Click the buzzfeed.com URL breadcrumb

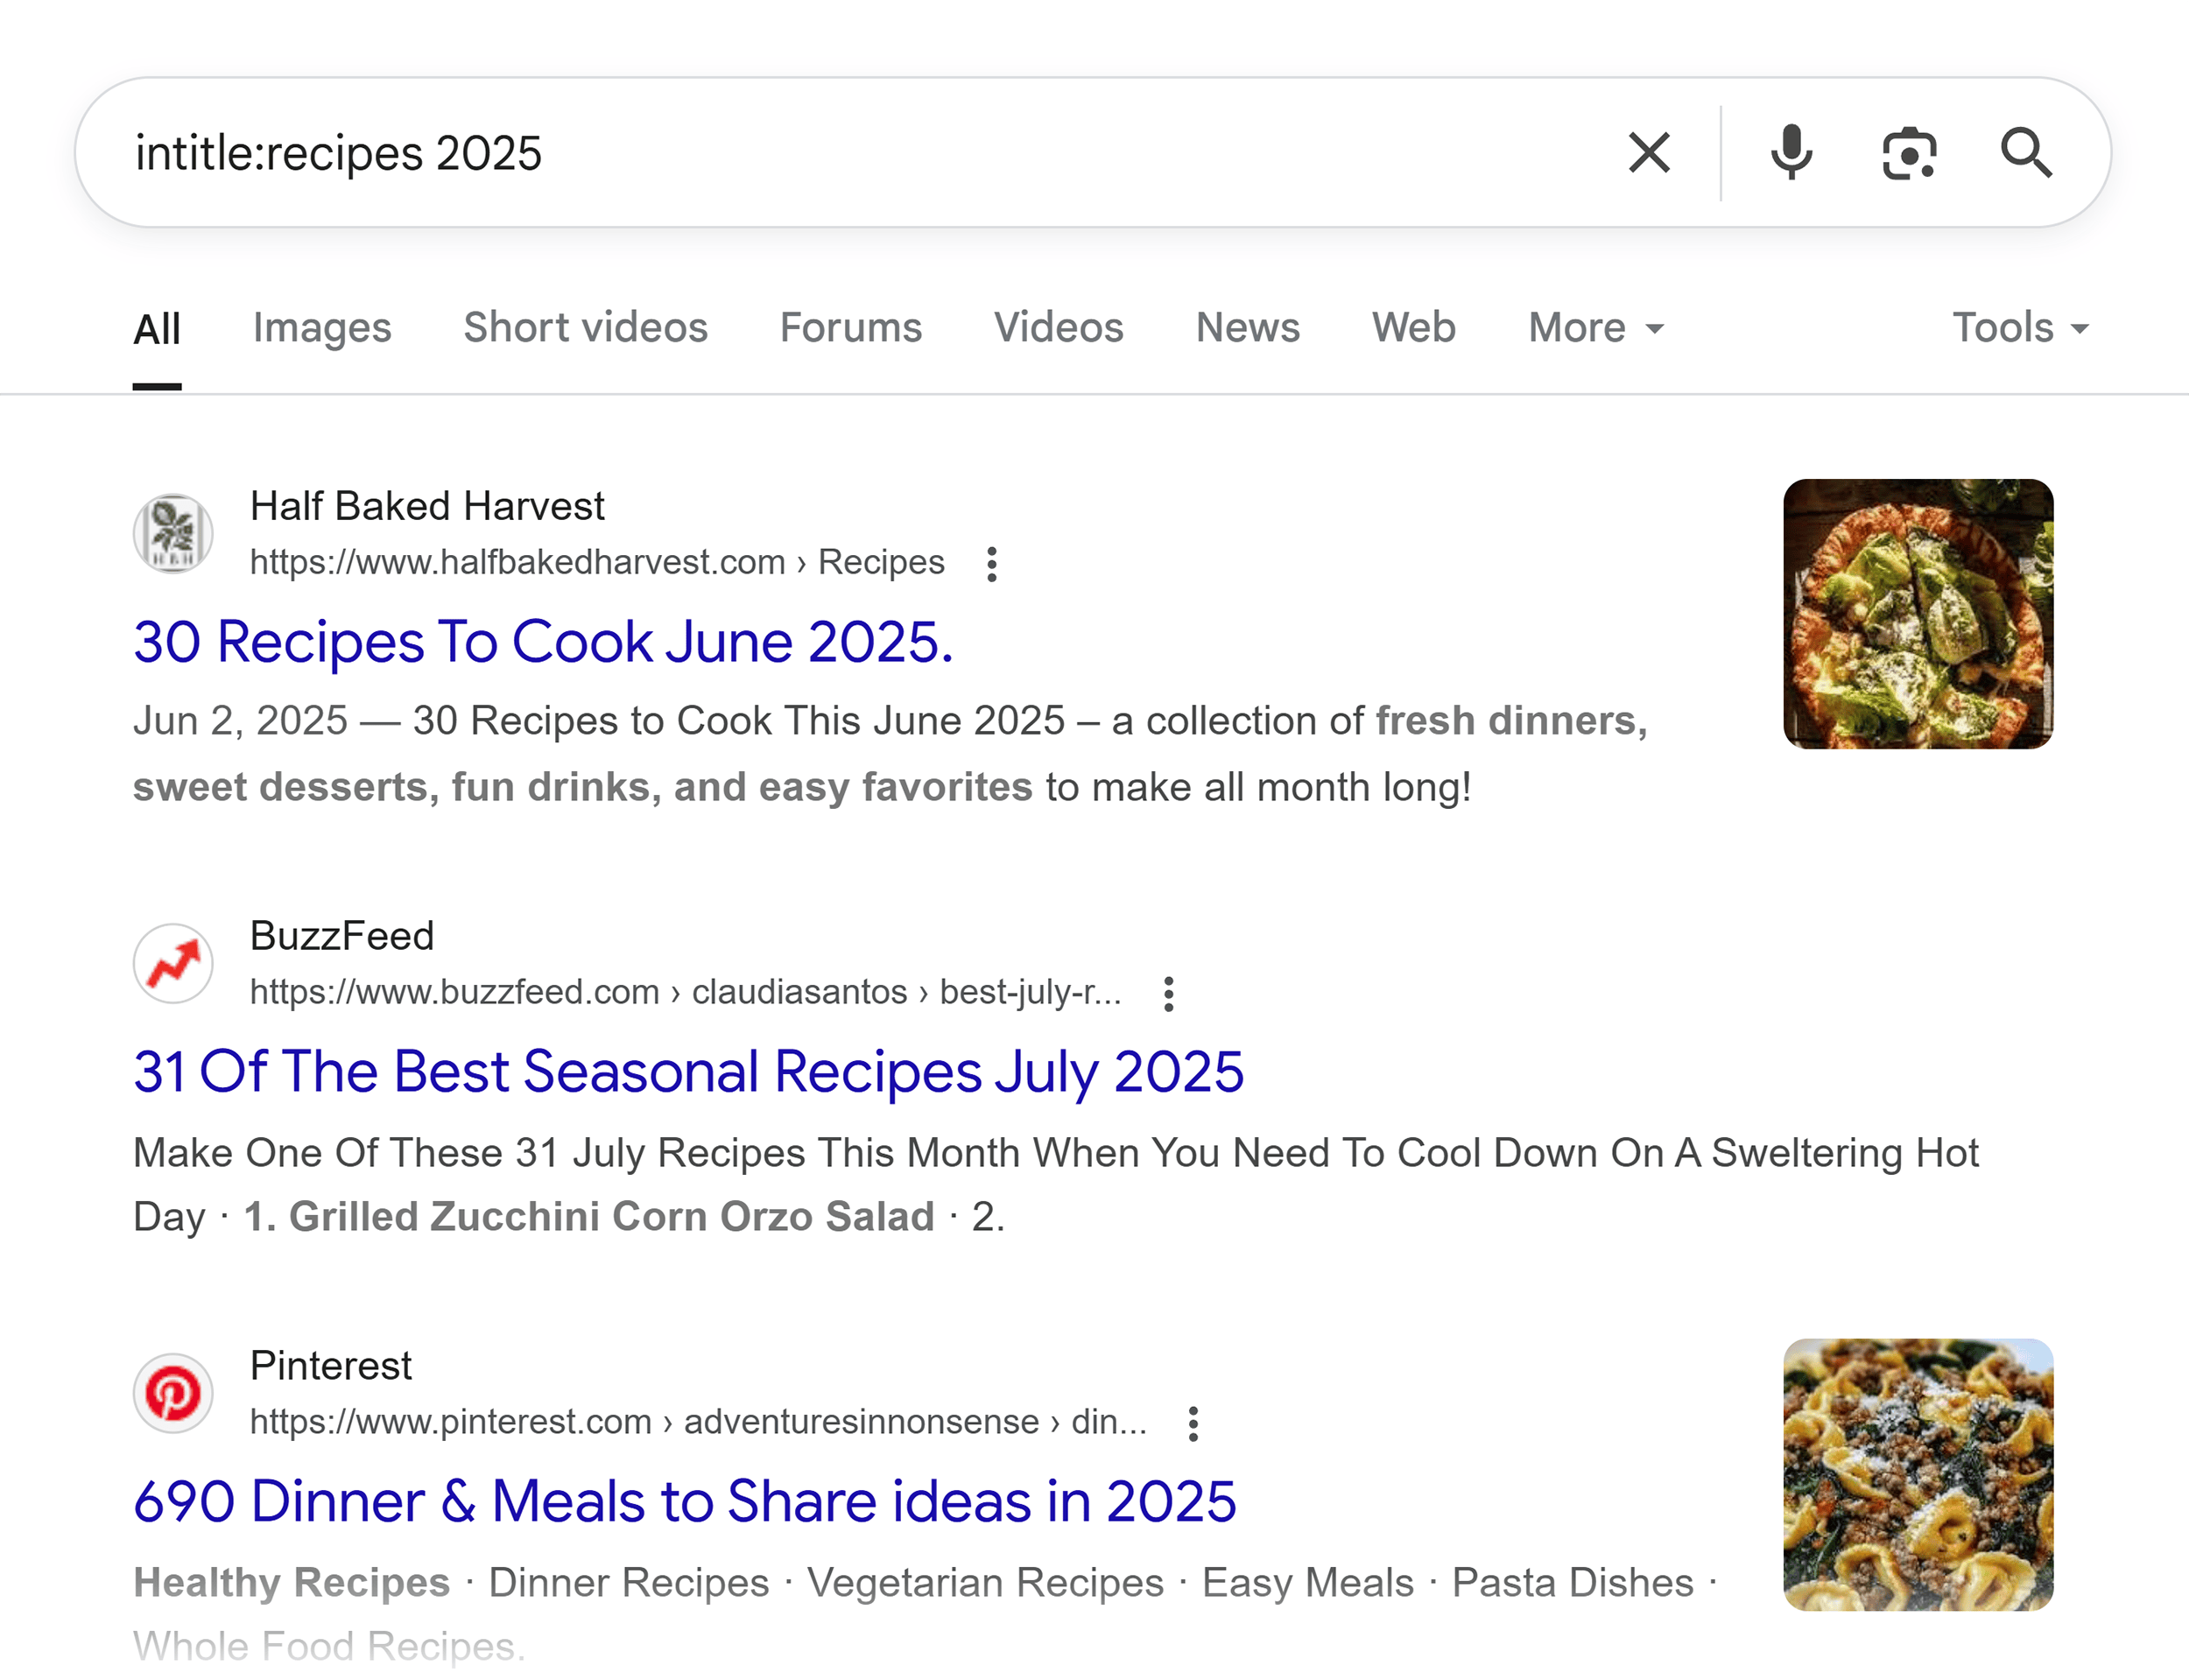[686, 992]
